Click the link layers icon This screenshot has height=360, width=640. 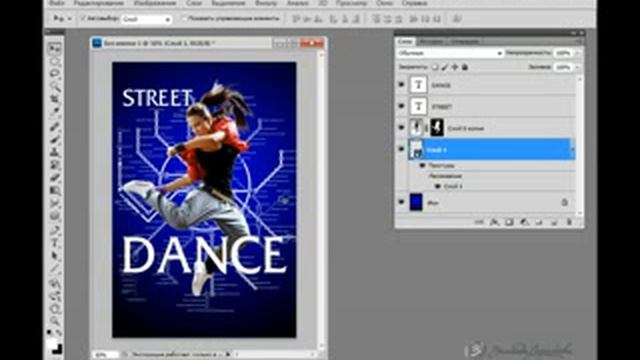point(479,222)
